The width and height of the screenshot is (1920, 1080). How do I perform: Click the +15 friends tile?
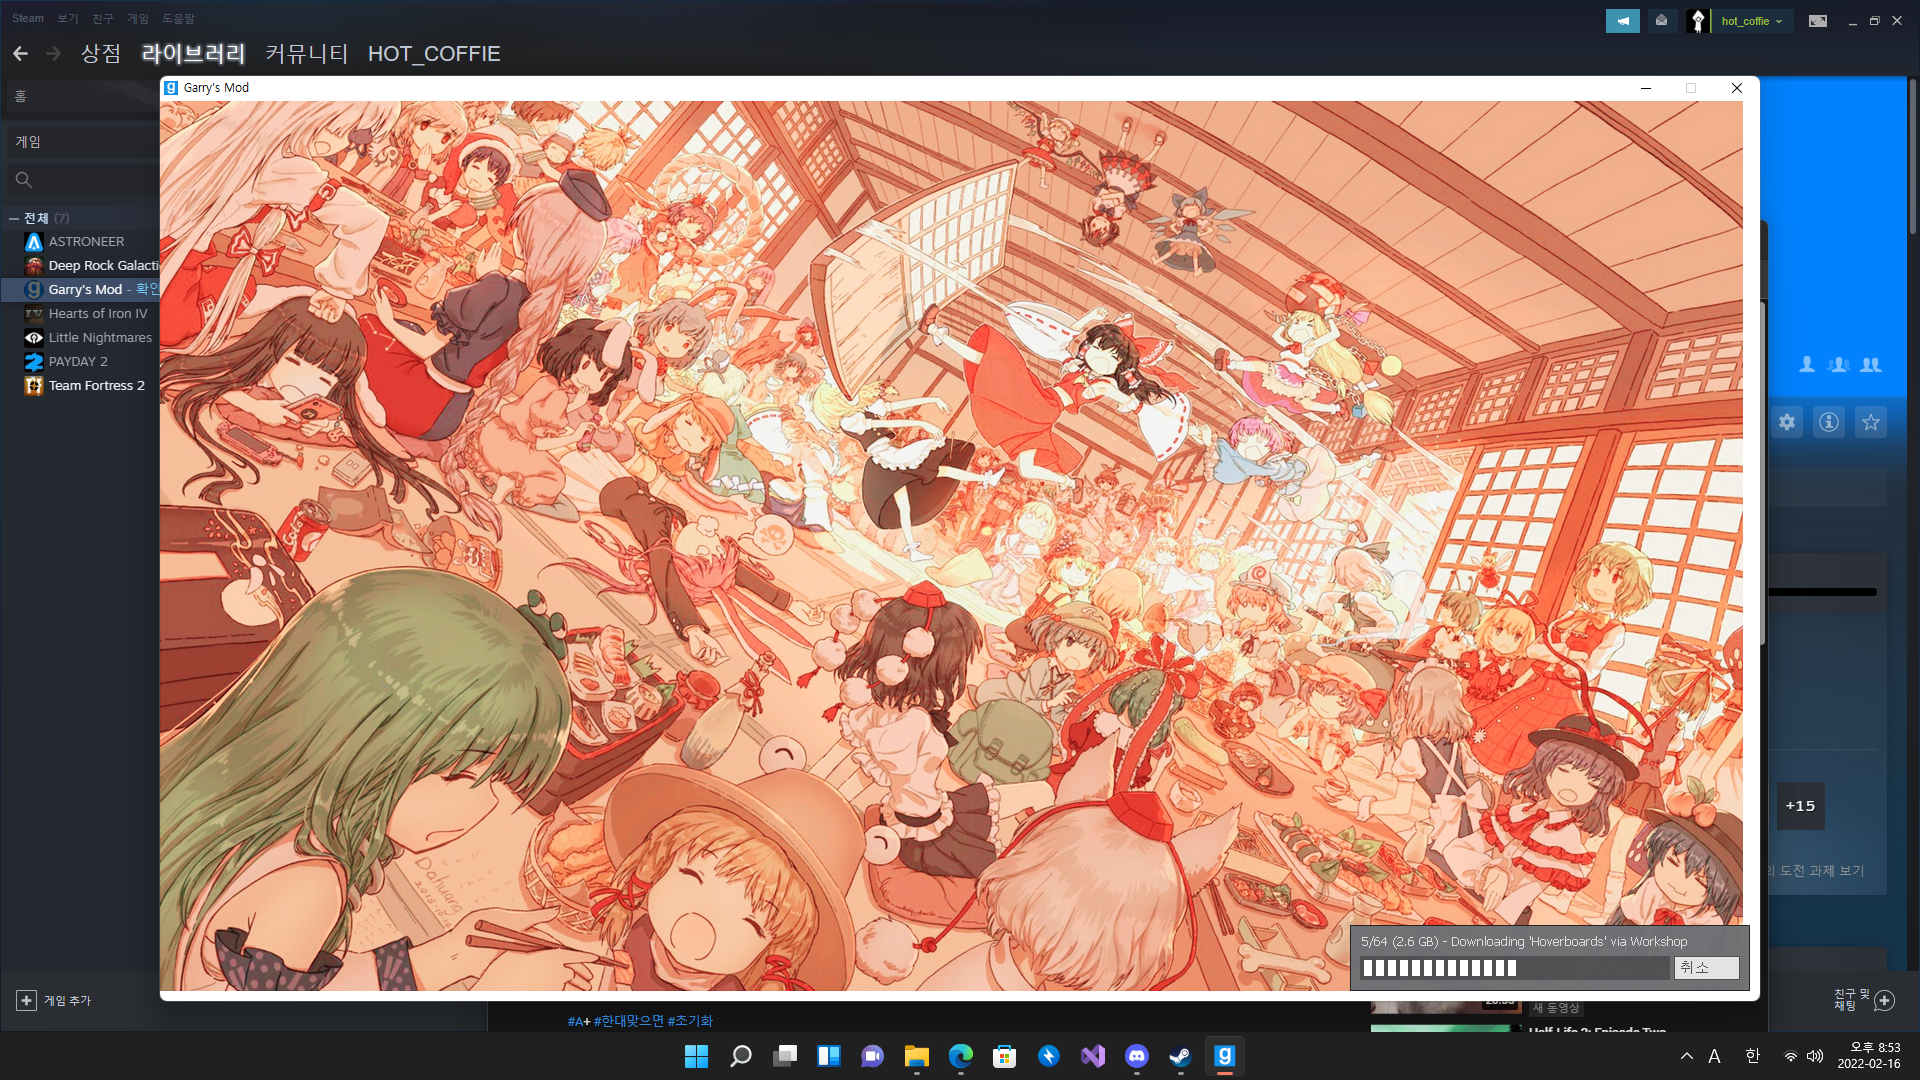point(1800,806)
